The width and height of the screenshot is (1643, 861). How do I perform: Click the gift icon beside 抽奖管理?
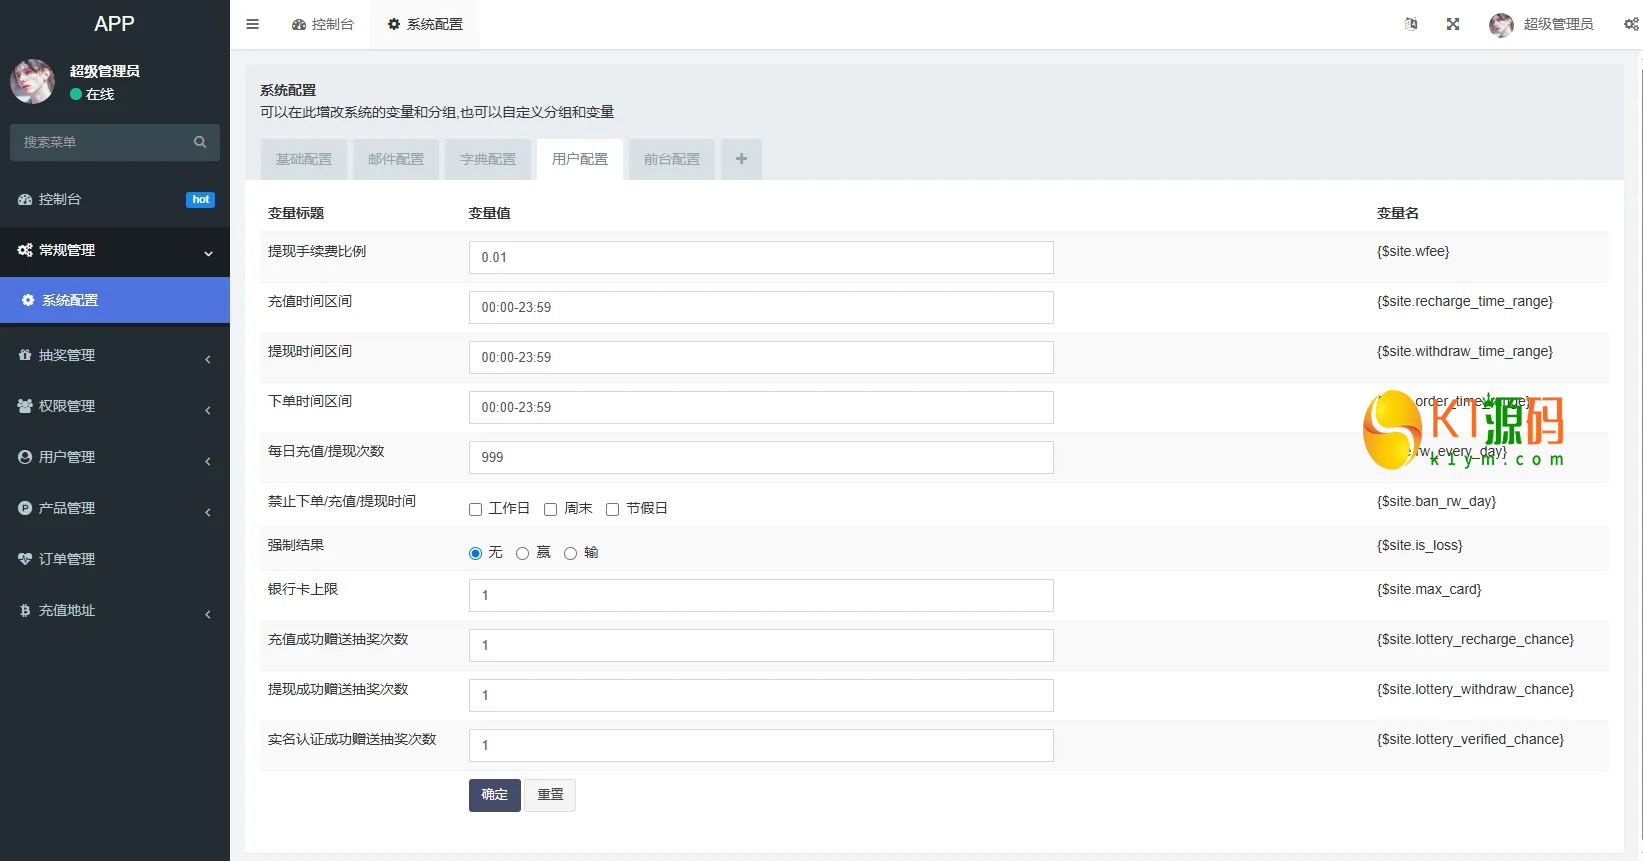click(25, 355)
